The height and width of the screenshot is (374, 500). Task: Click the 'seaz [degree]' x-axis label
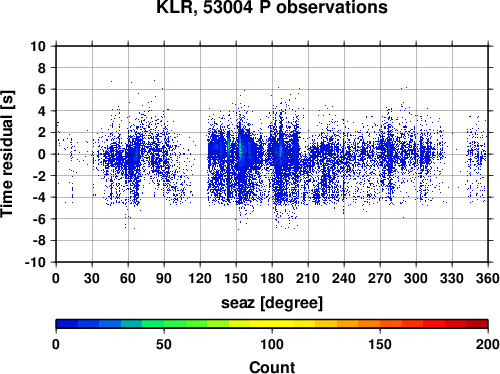pyautogui.click(x=272, y=303)
